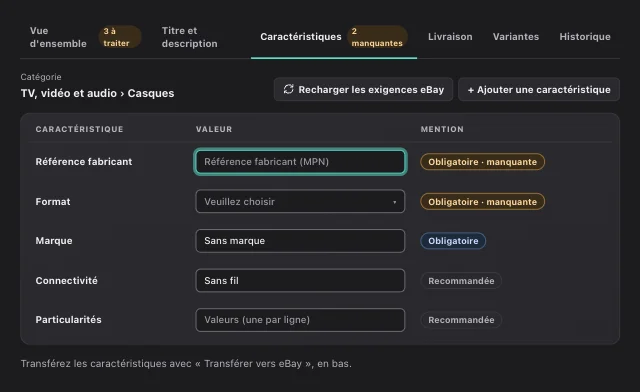Click the Recommandée badge for Particularités

click(x=461, y=320)
